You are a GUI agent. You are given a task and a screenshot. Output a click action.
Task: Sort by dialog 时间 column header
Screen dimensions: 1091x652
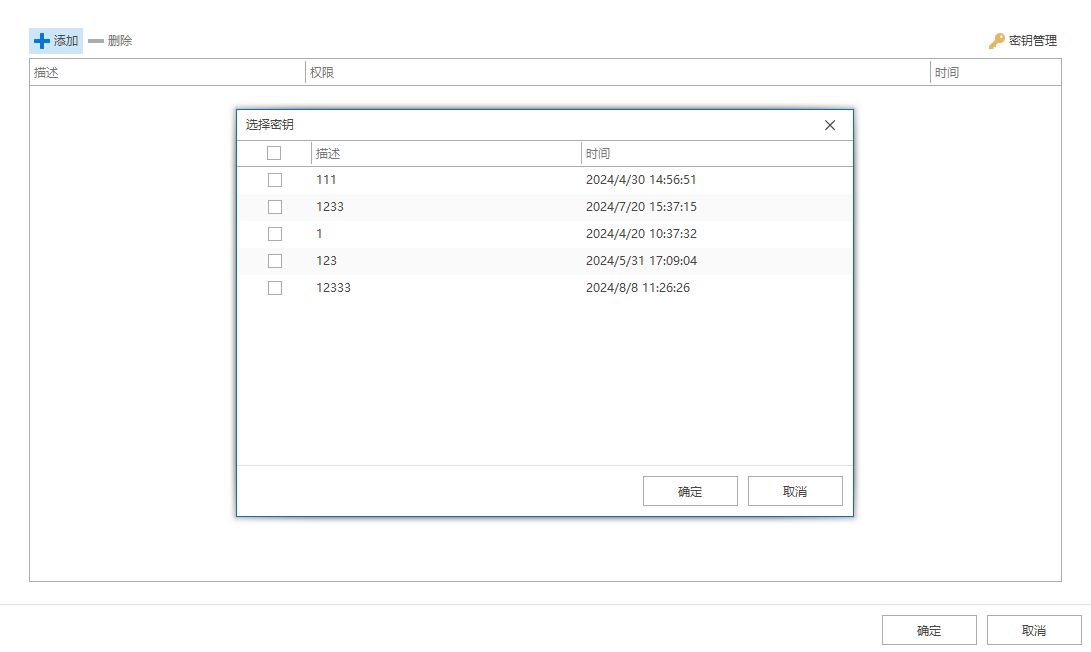(717, 154)
